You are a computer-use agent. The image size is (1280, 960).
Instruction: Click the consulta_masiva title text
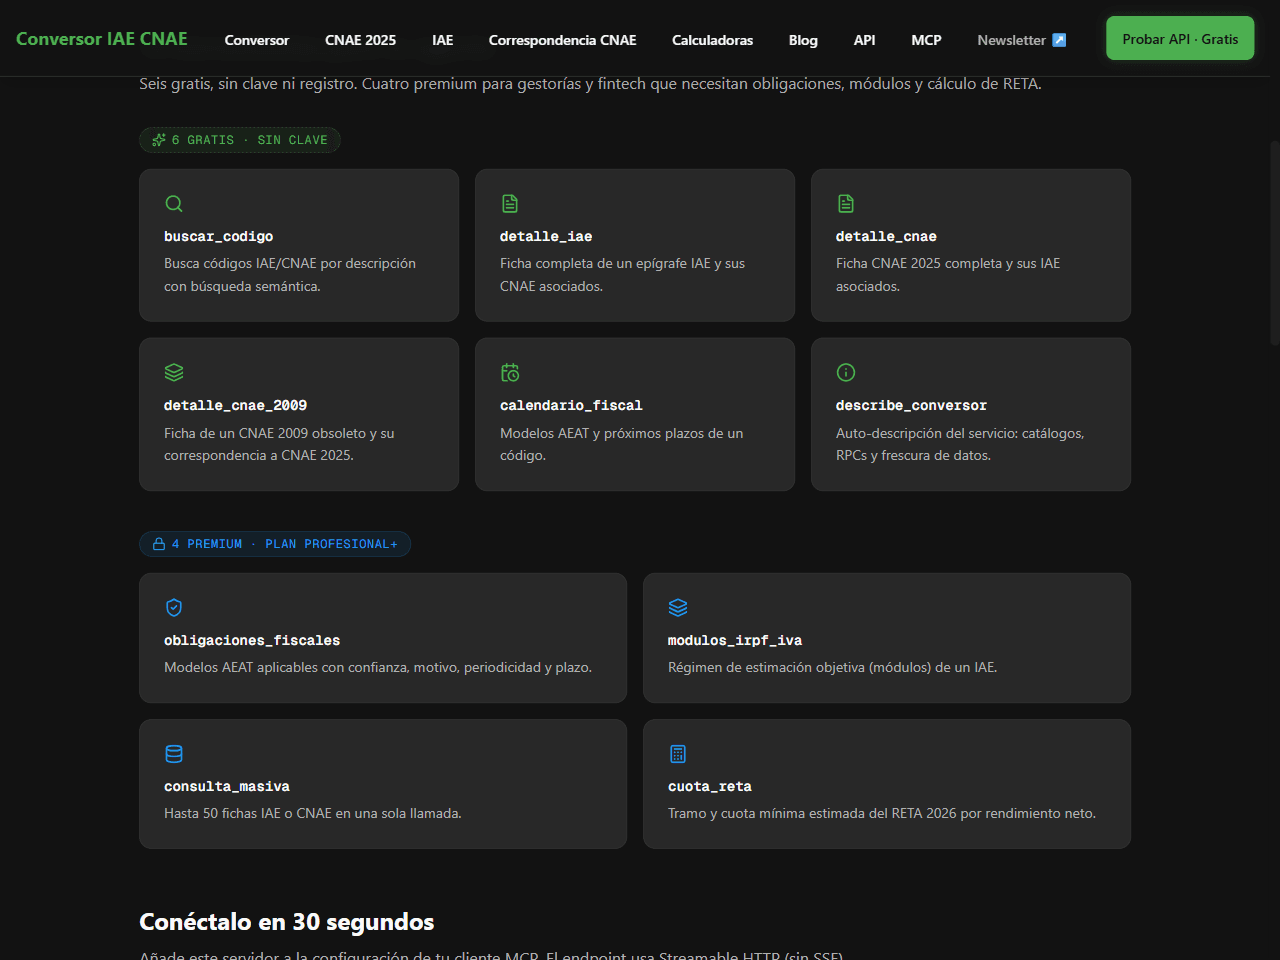click(227, 787)
